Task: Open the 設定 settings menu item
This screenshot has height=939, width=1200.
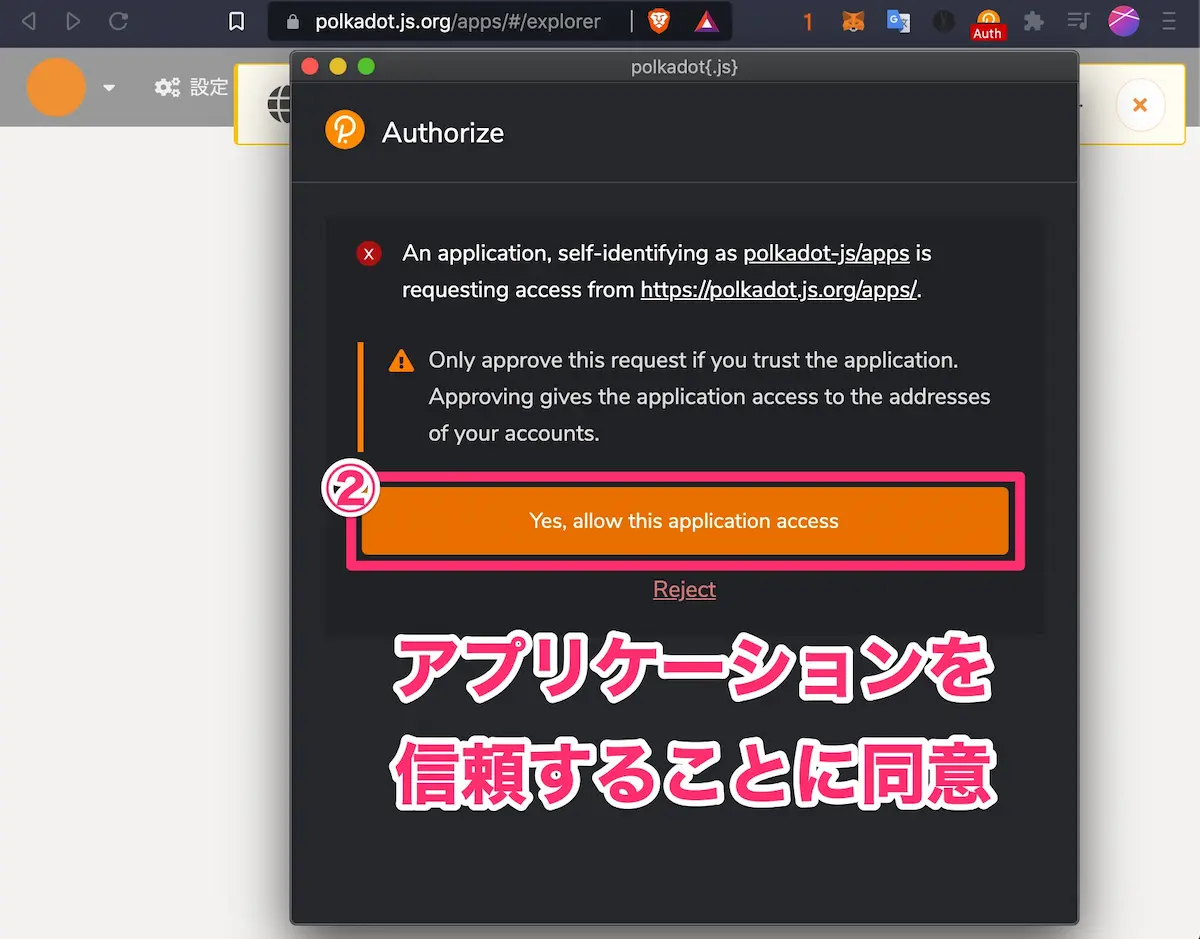Action: 192,87
